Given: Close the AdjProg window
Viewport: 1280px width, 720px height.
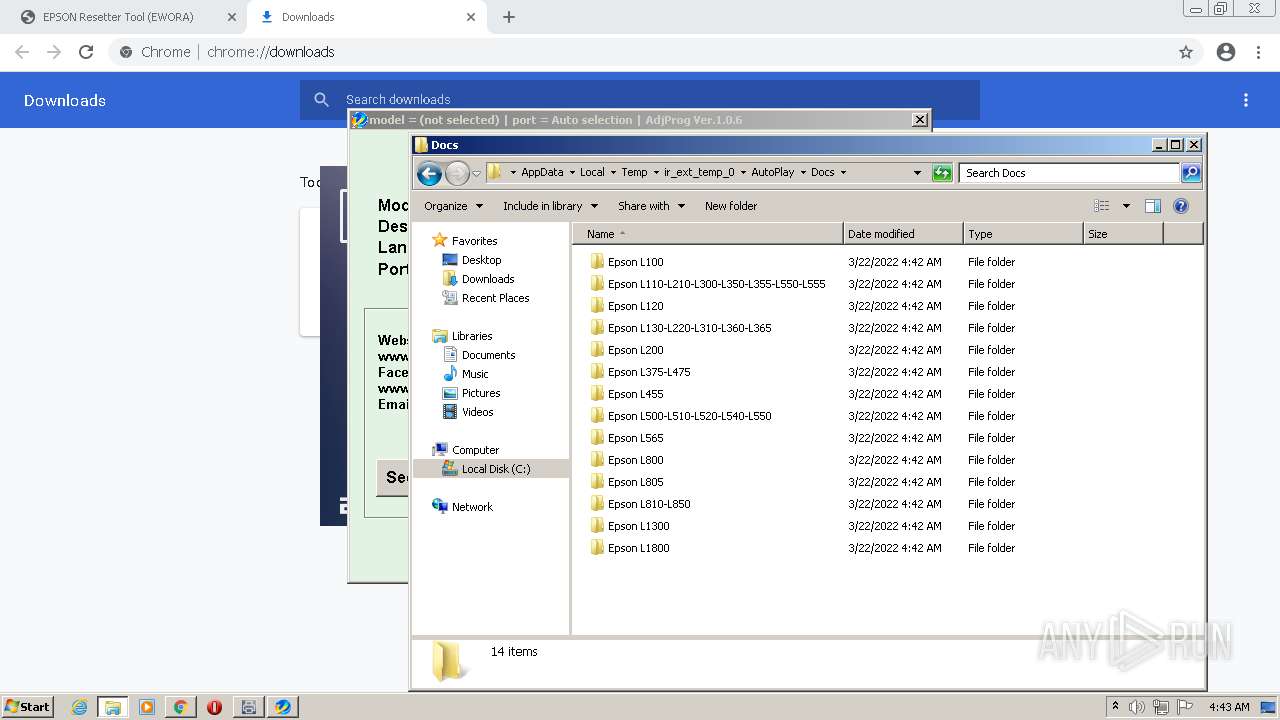Looking at the screenshot, I should pyautogui.click(x=920, y=120).
